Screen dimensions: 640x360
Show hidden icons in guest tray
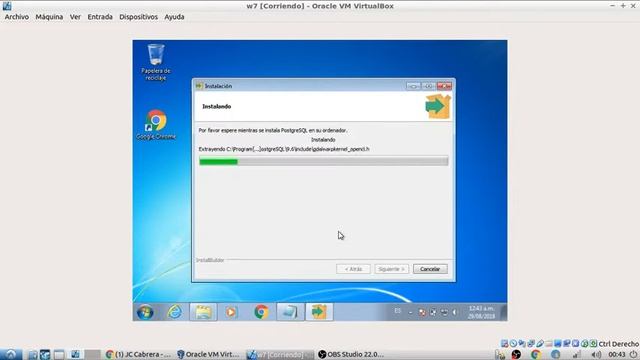point(411,313)
